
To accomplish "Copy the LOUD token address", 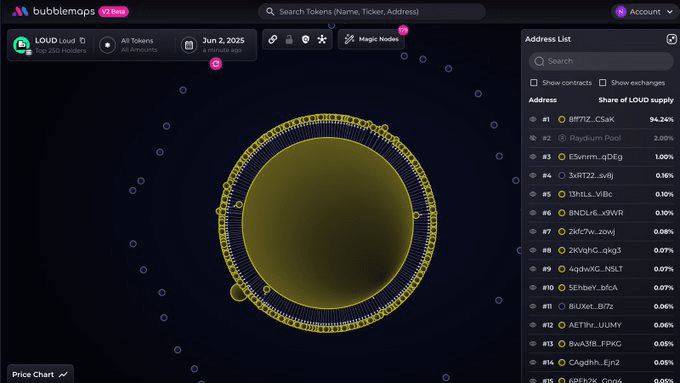I will (82, 40).
